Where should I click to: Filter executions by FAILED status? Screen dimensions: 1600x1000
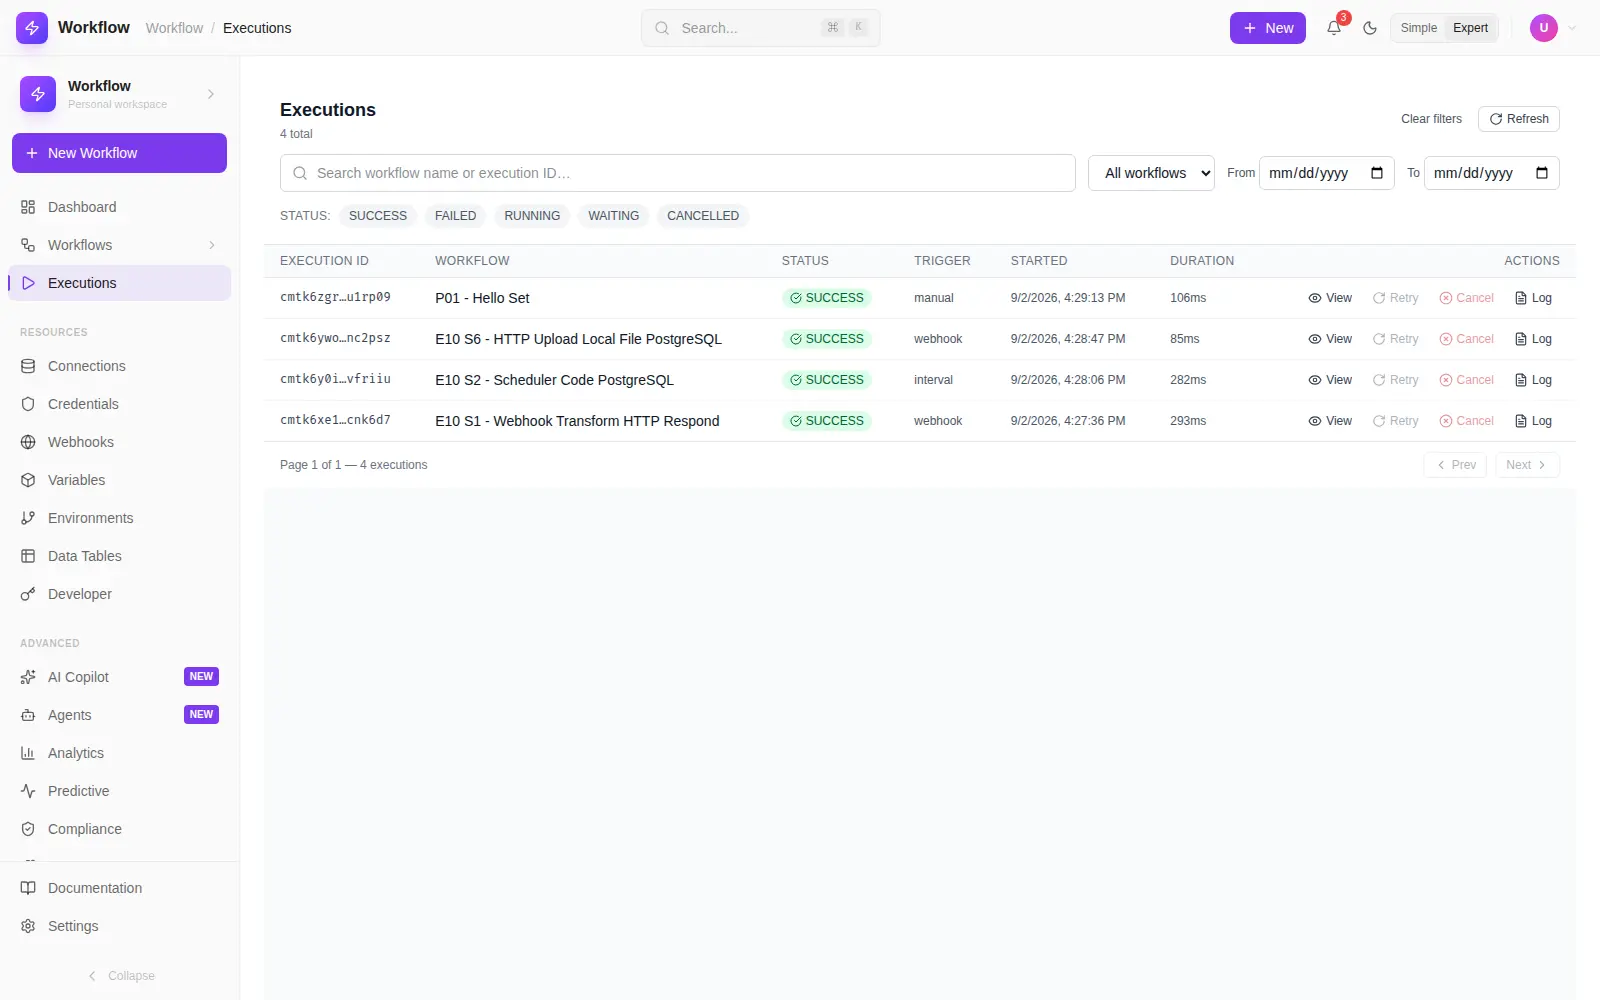[456, 216]
